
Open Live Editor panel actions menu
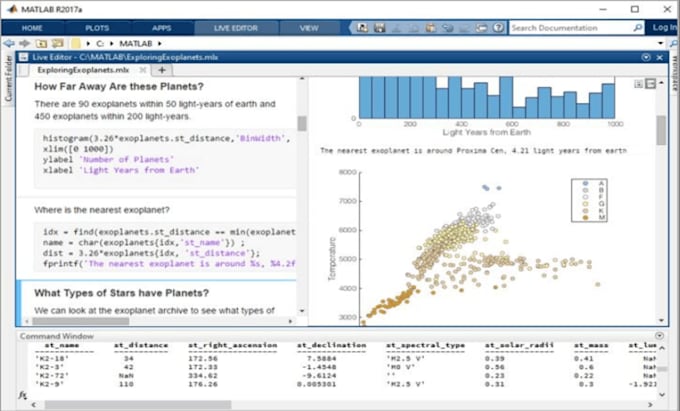tap(646, 57)
